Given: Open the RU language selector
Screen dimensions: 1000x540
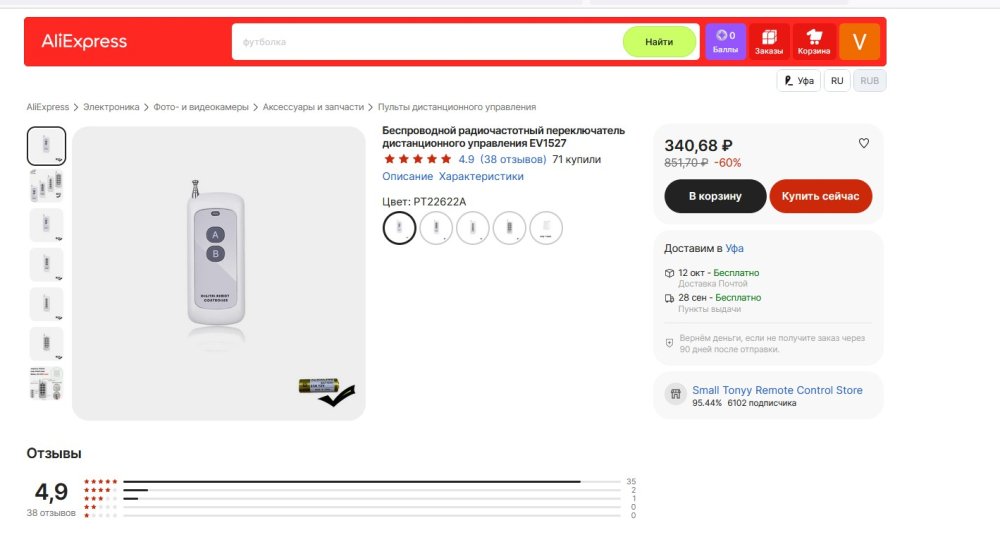Looking at the screenshot, I should pyautogui.click(x=837, y=81).
